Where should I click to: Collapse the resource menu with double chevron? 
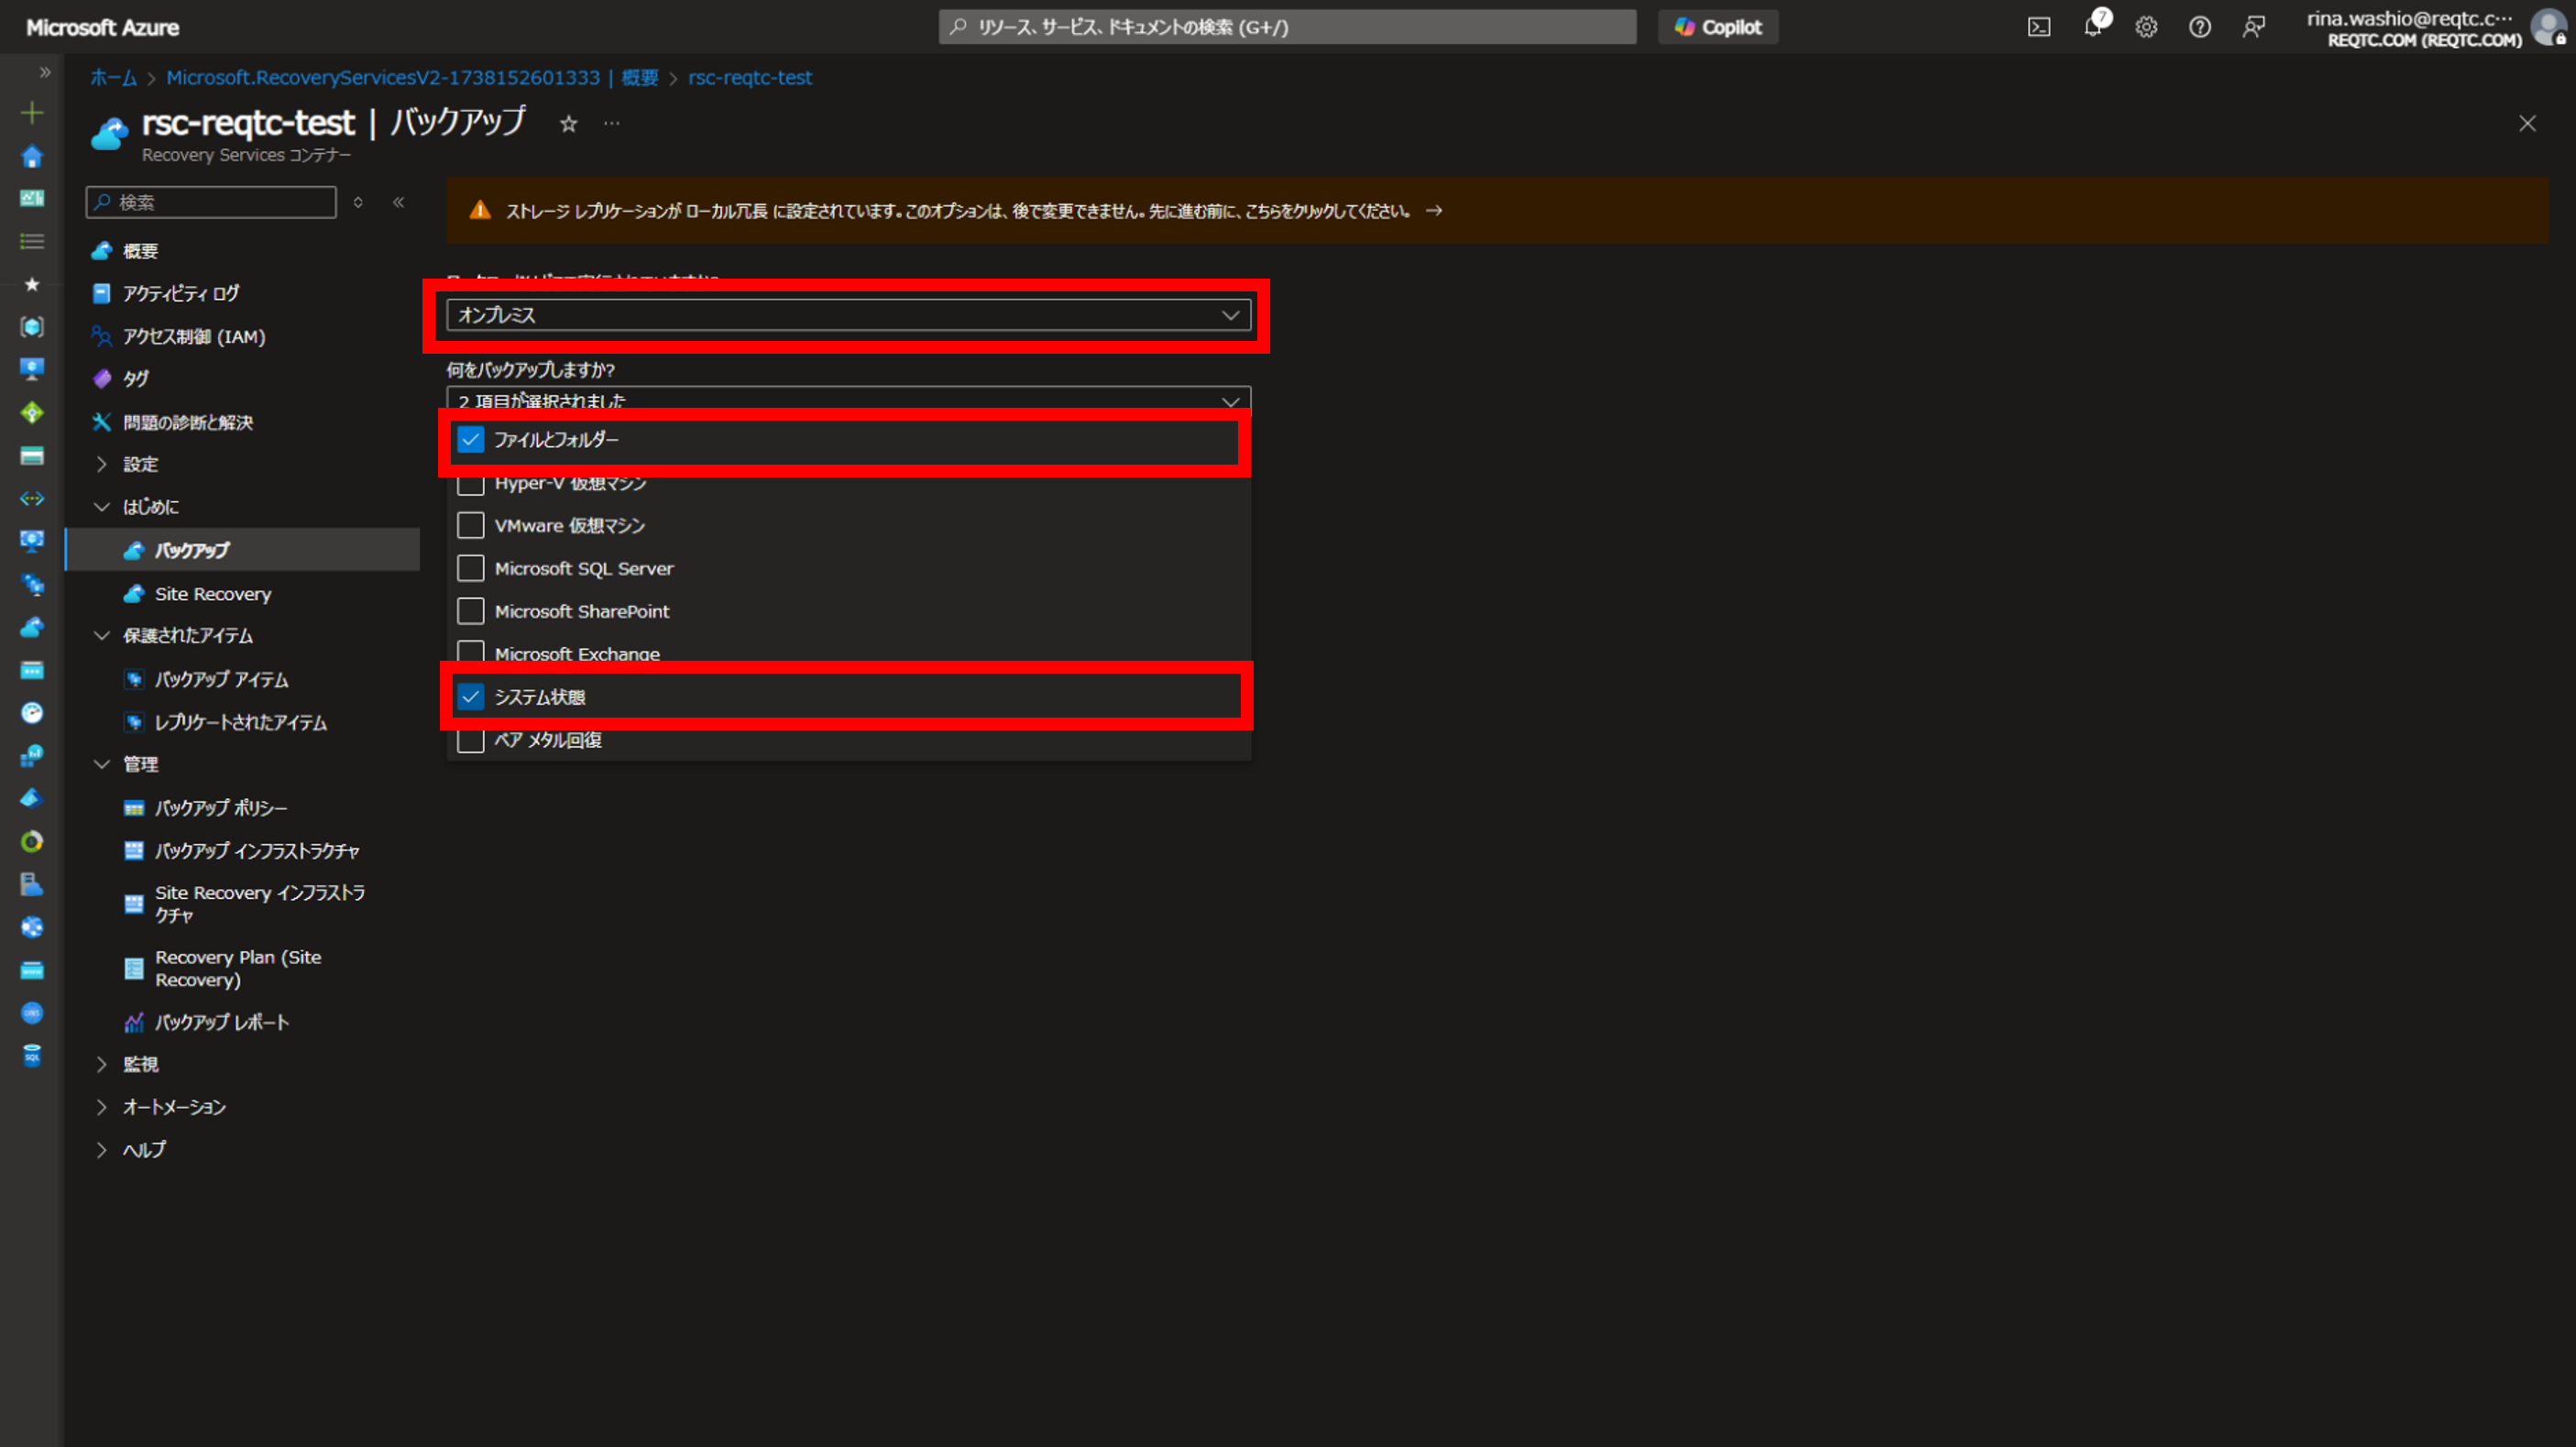pos(398,202)
